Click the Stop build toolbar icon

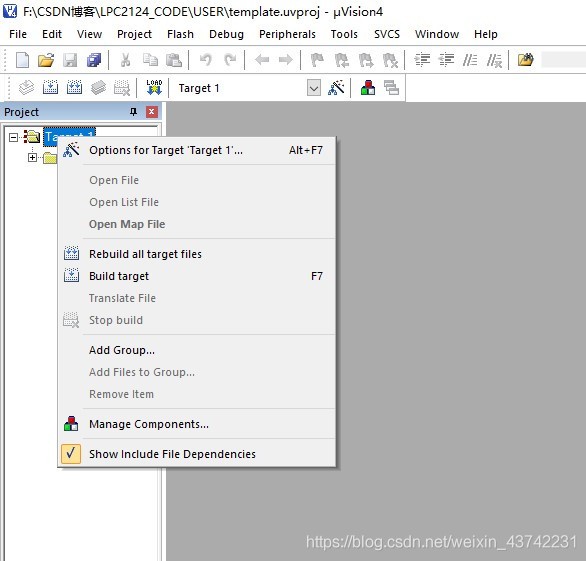click(x=122, y=88)
